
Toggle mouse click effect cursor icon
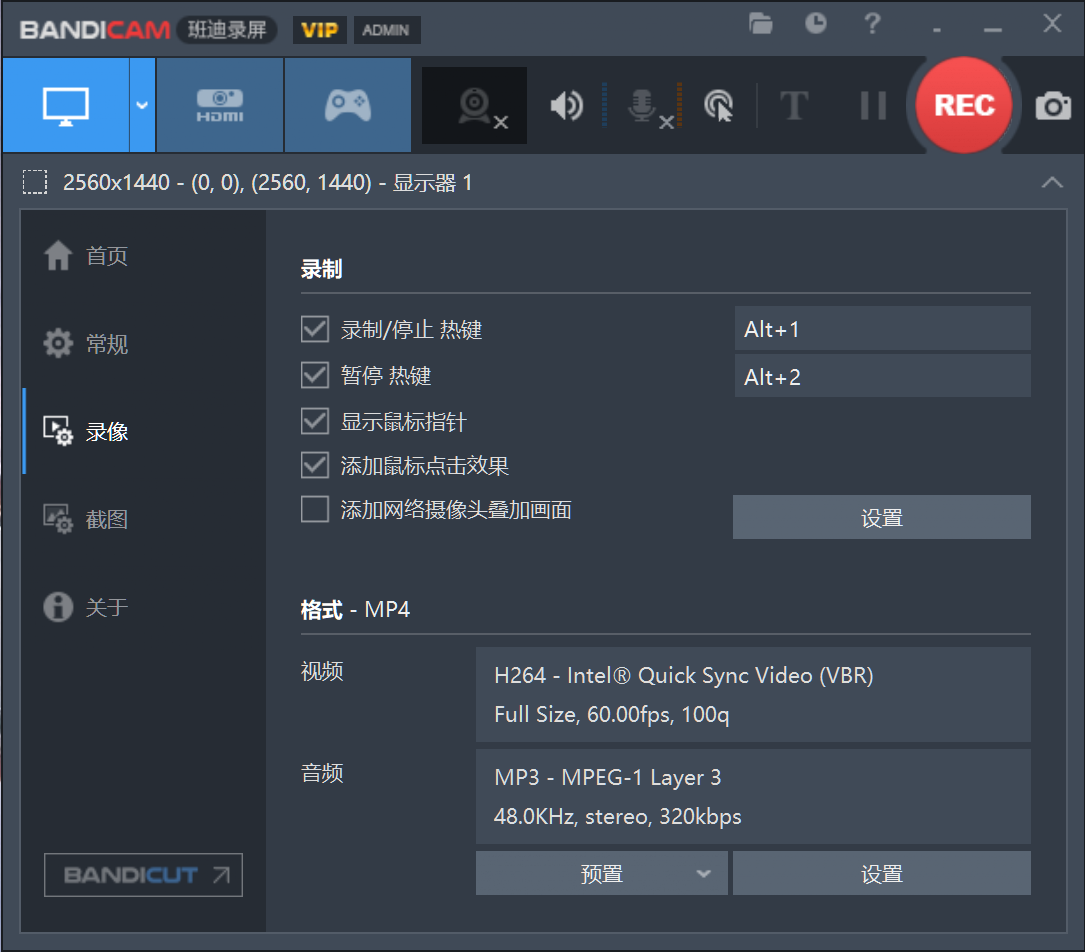719,106
